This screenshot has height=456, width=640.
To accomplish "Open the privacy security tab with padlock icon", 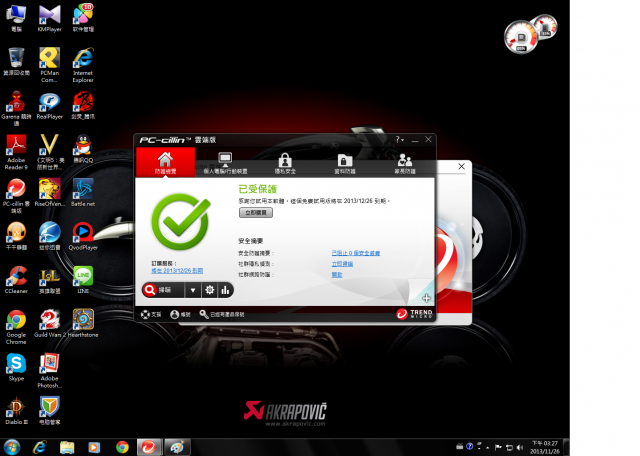I will click(x=285, y=163).
